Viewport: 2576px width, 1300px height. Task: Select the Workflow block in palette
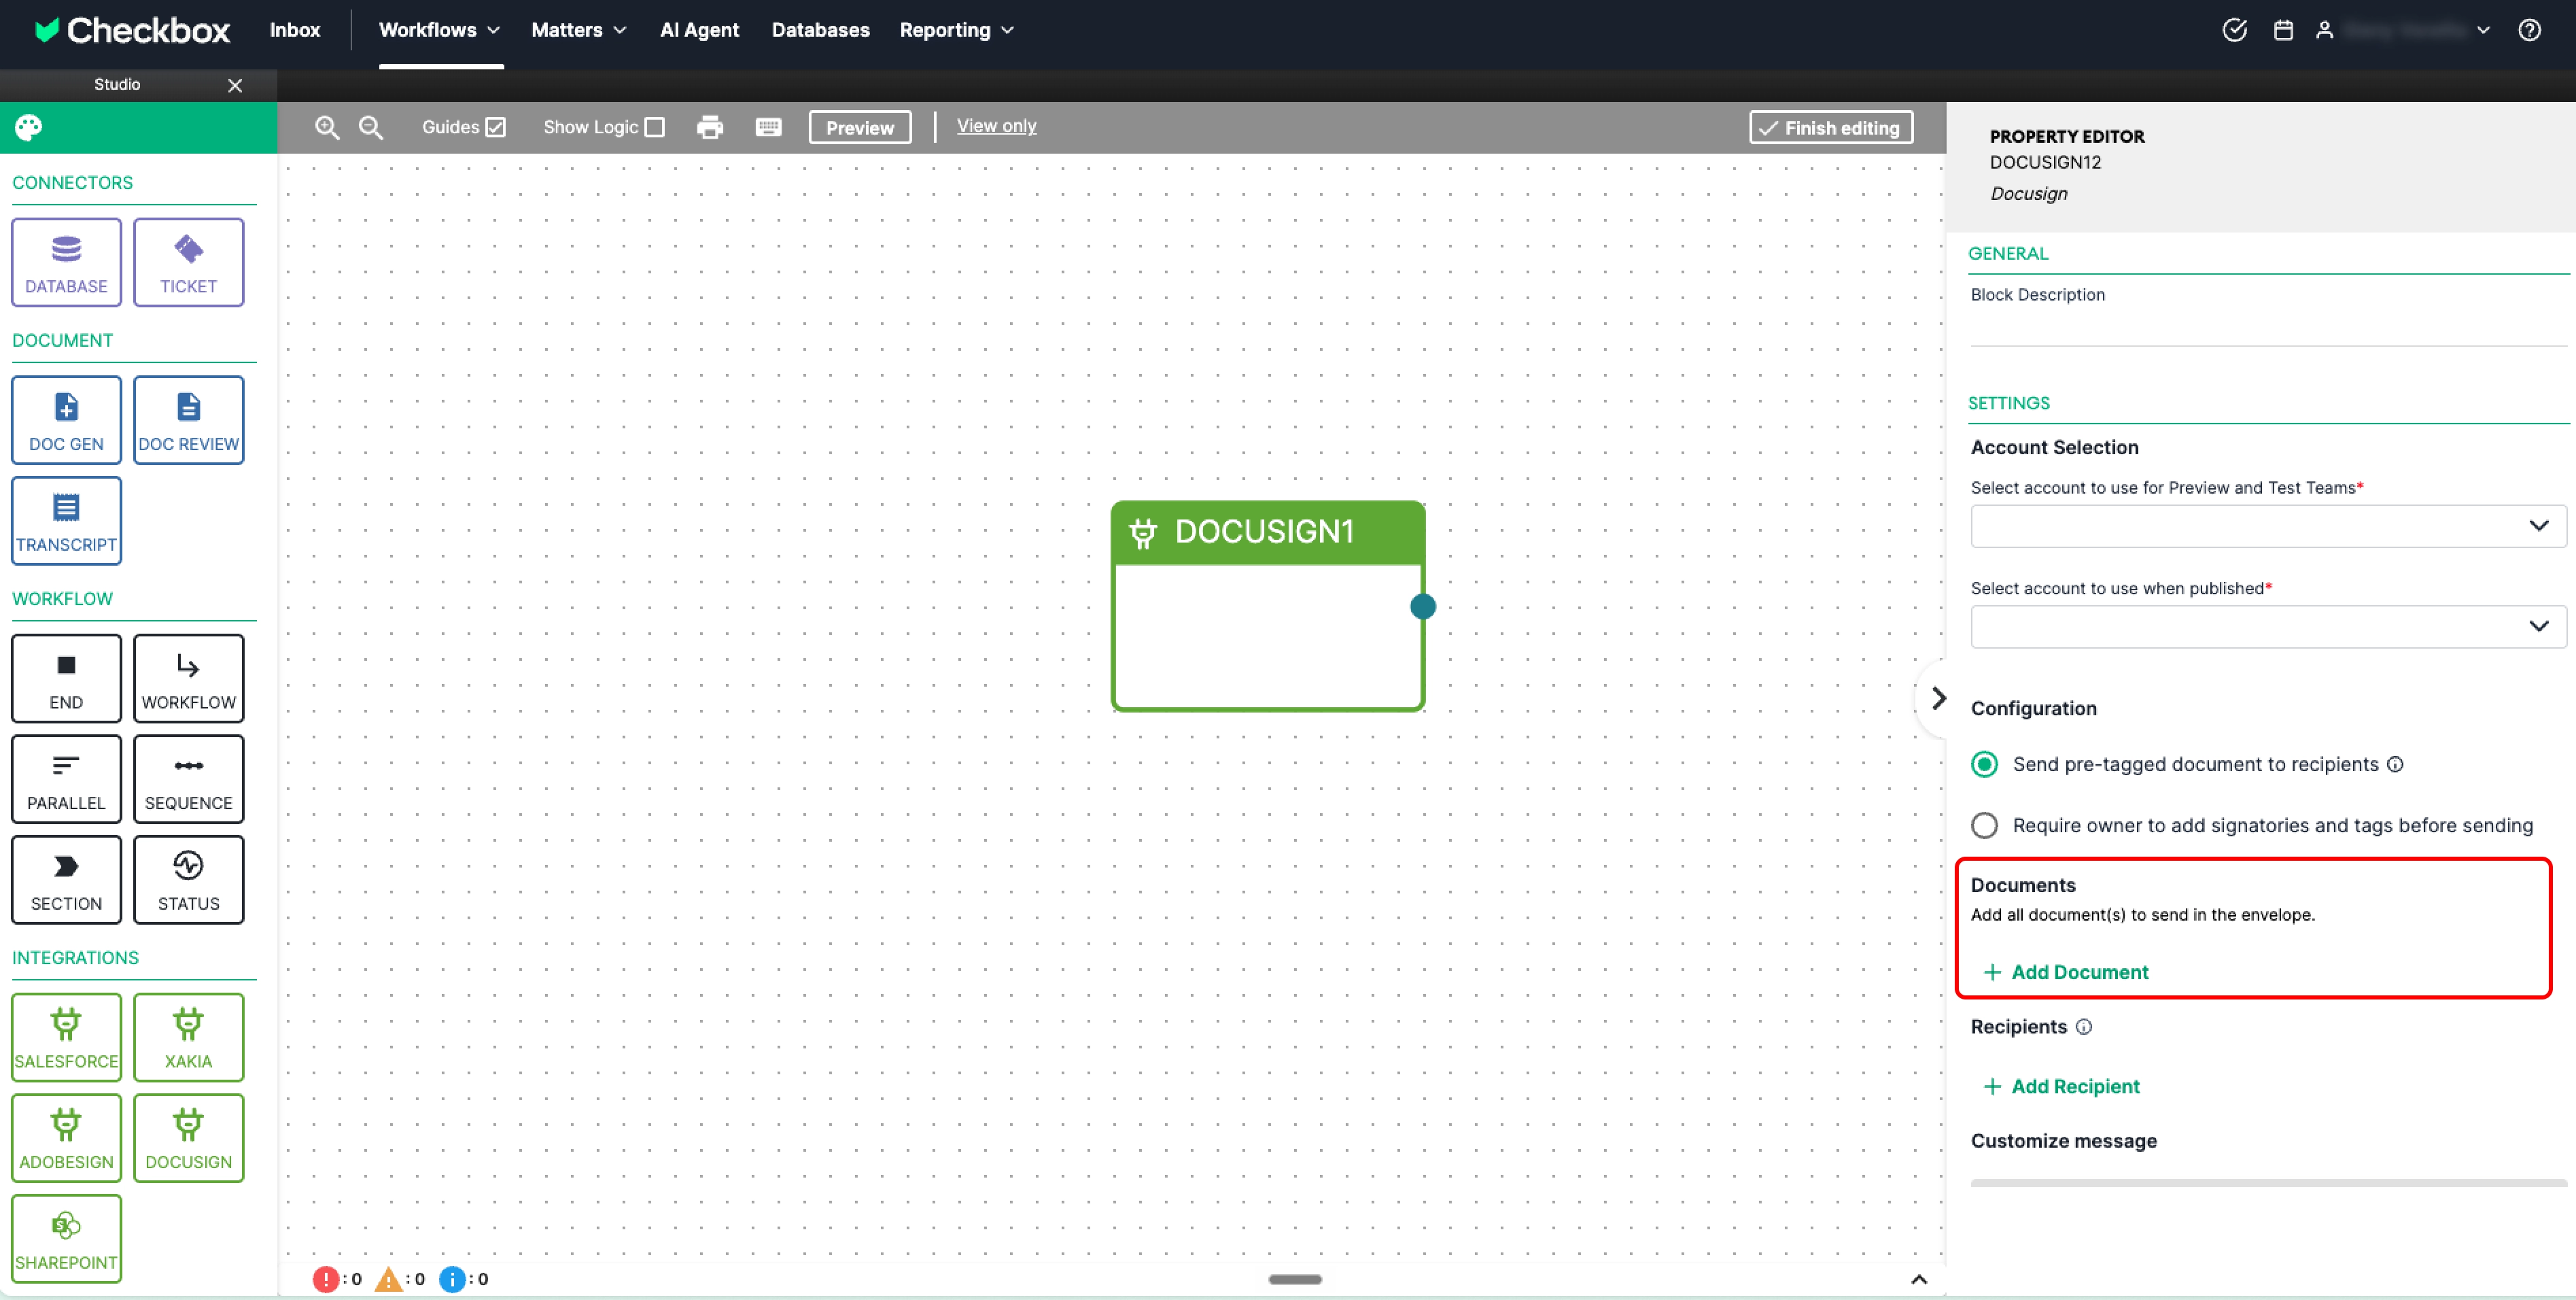(188, 679)
